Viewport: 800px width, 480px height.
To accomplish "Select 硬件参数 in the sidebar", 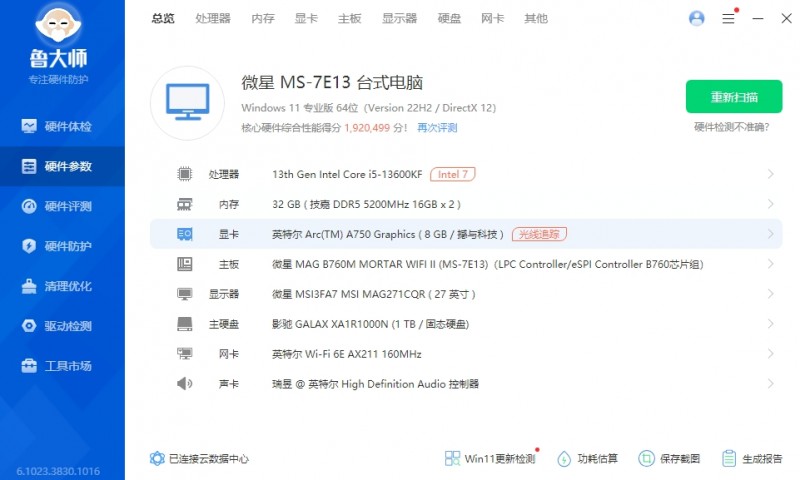I will (x=62, y=166).
